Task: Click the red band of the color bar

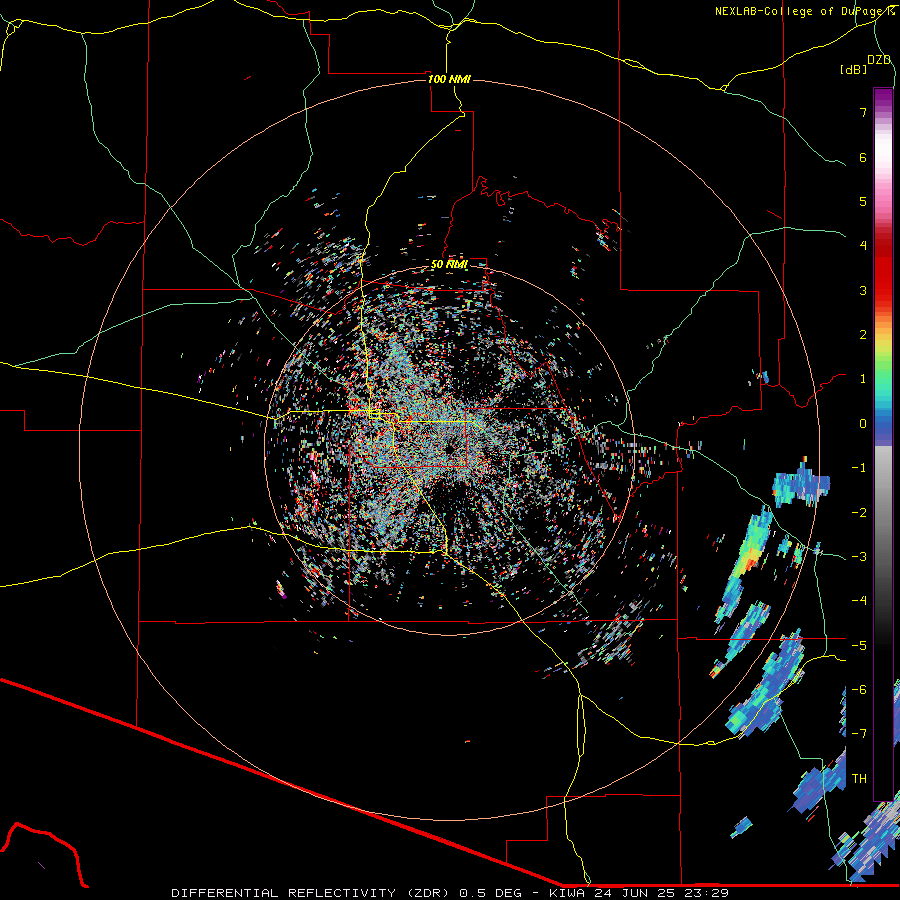Action: pyautogui.click(x=883, y=270)
